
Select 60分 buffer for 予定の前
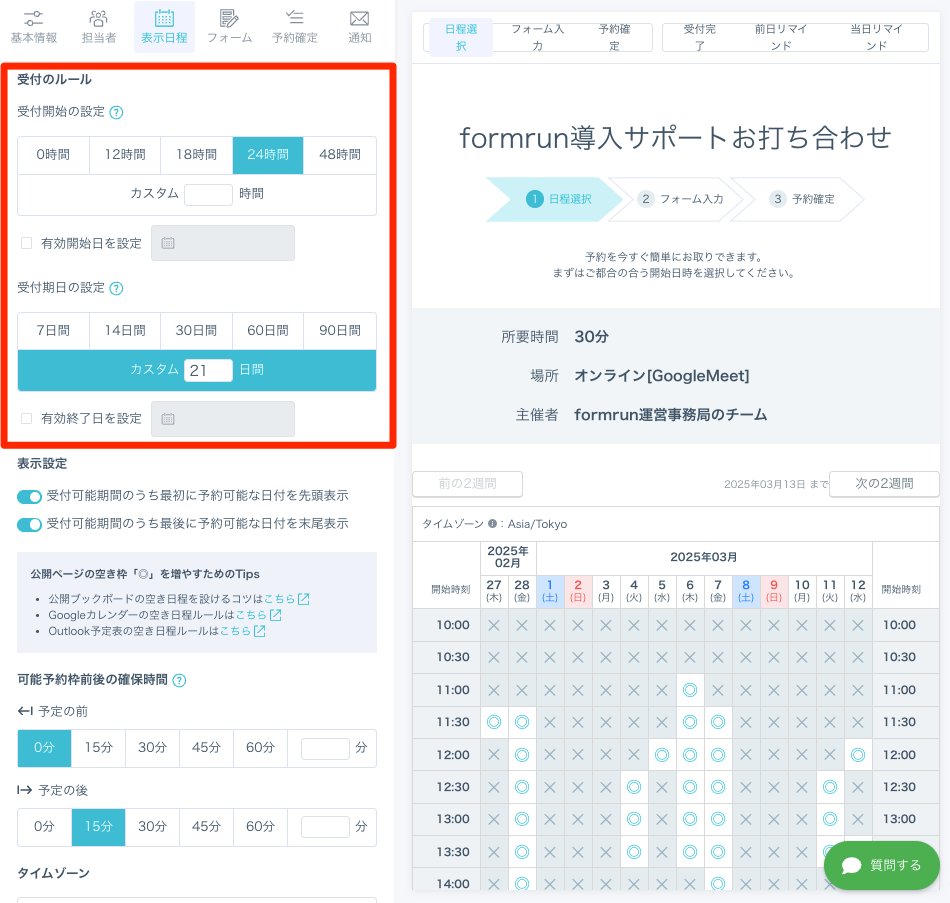(x=261, y=748)
